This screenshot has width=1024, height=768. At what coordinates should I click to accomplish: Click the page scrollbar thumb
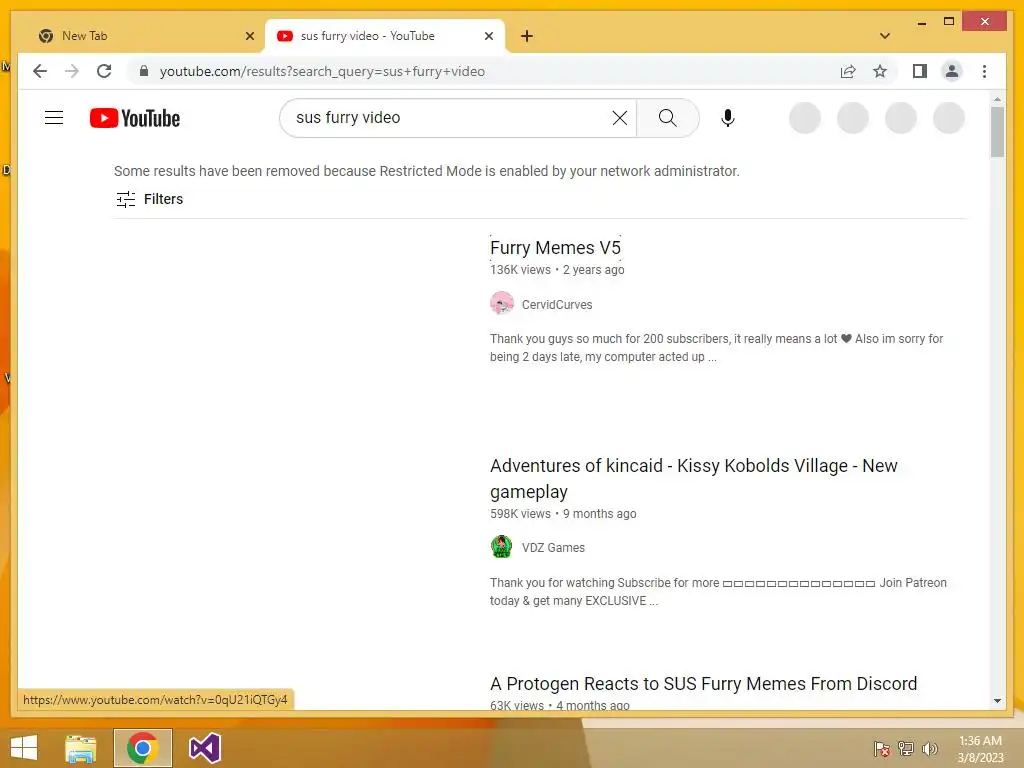point(997,132)
